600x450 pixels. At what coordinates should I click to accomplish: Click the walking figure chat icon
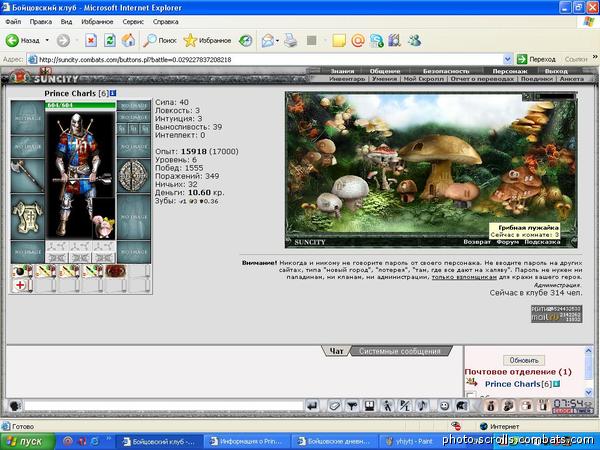pyautogui.click(x=387, y=406)
